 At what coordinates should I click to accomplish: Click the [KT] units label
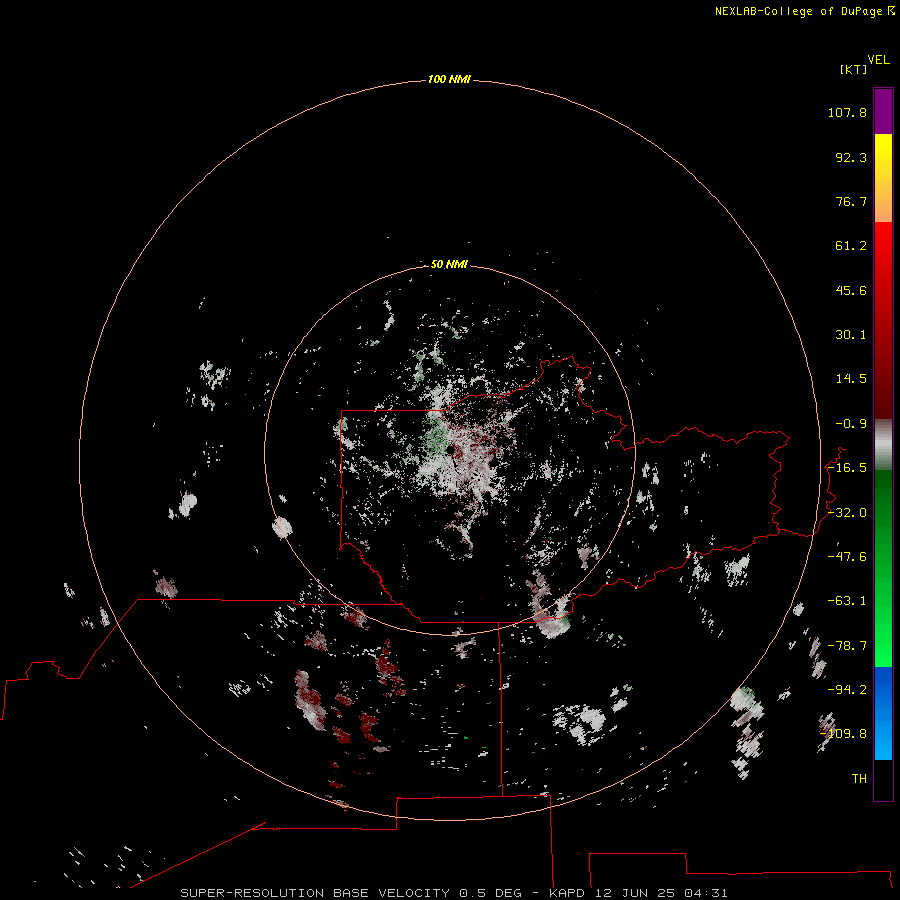click(853, 69)
